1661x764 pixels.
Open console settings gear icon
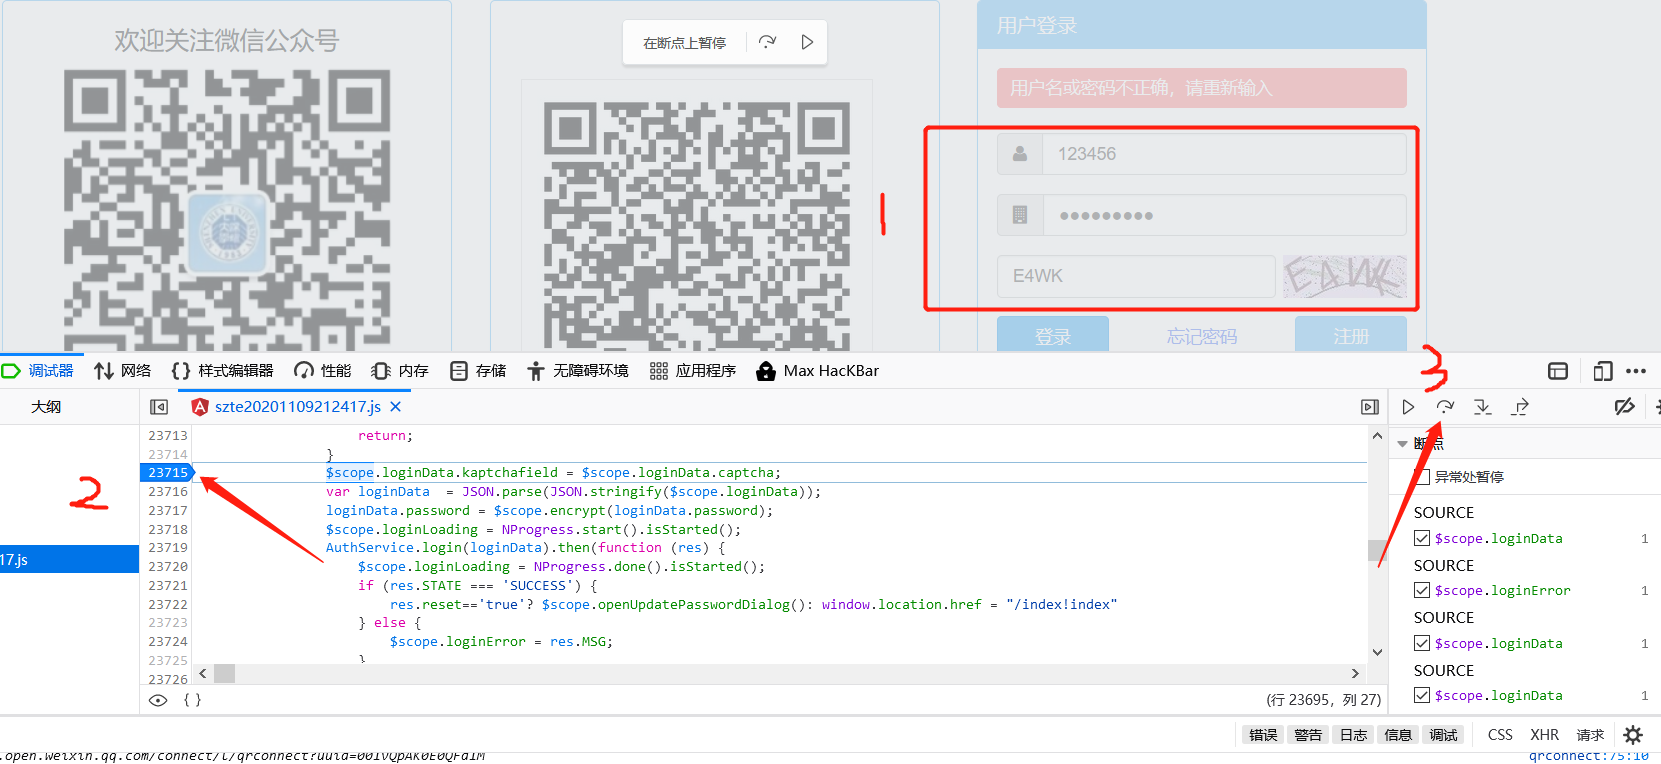(1633, 735)
